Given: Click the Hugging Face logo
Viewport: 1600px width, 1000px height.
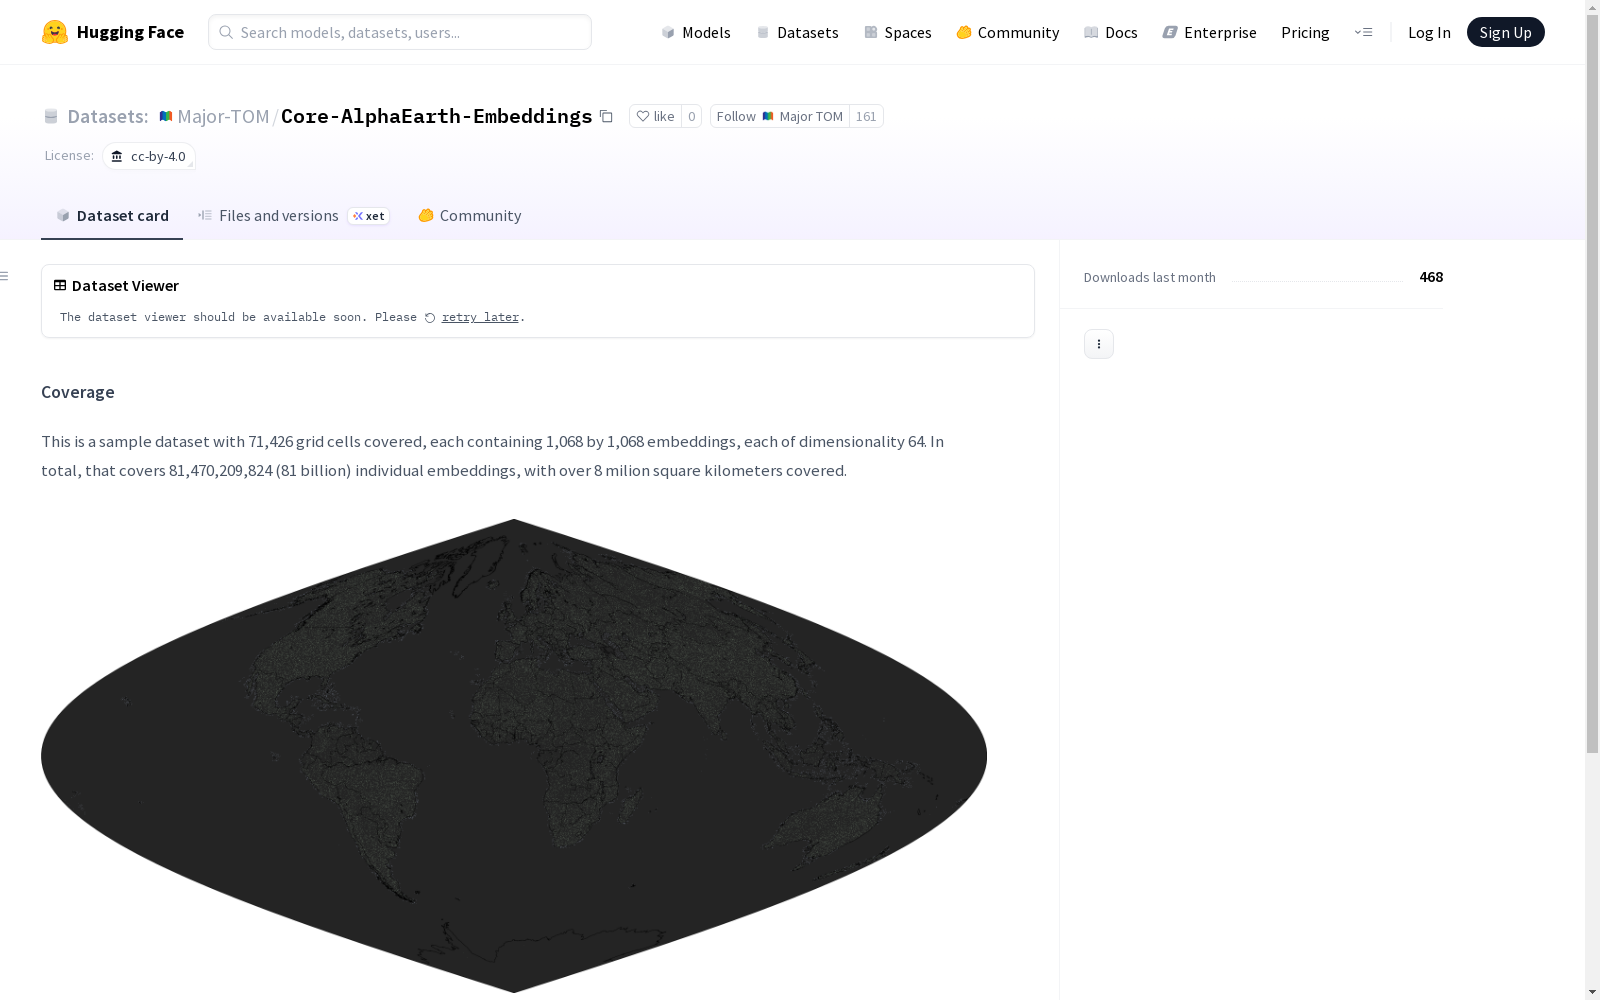Looking at the screenshot, I should click(112, 32).
